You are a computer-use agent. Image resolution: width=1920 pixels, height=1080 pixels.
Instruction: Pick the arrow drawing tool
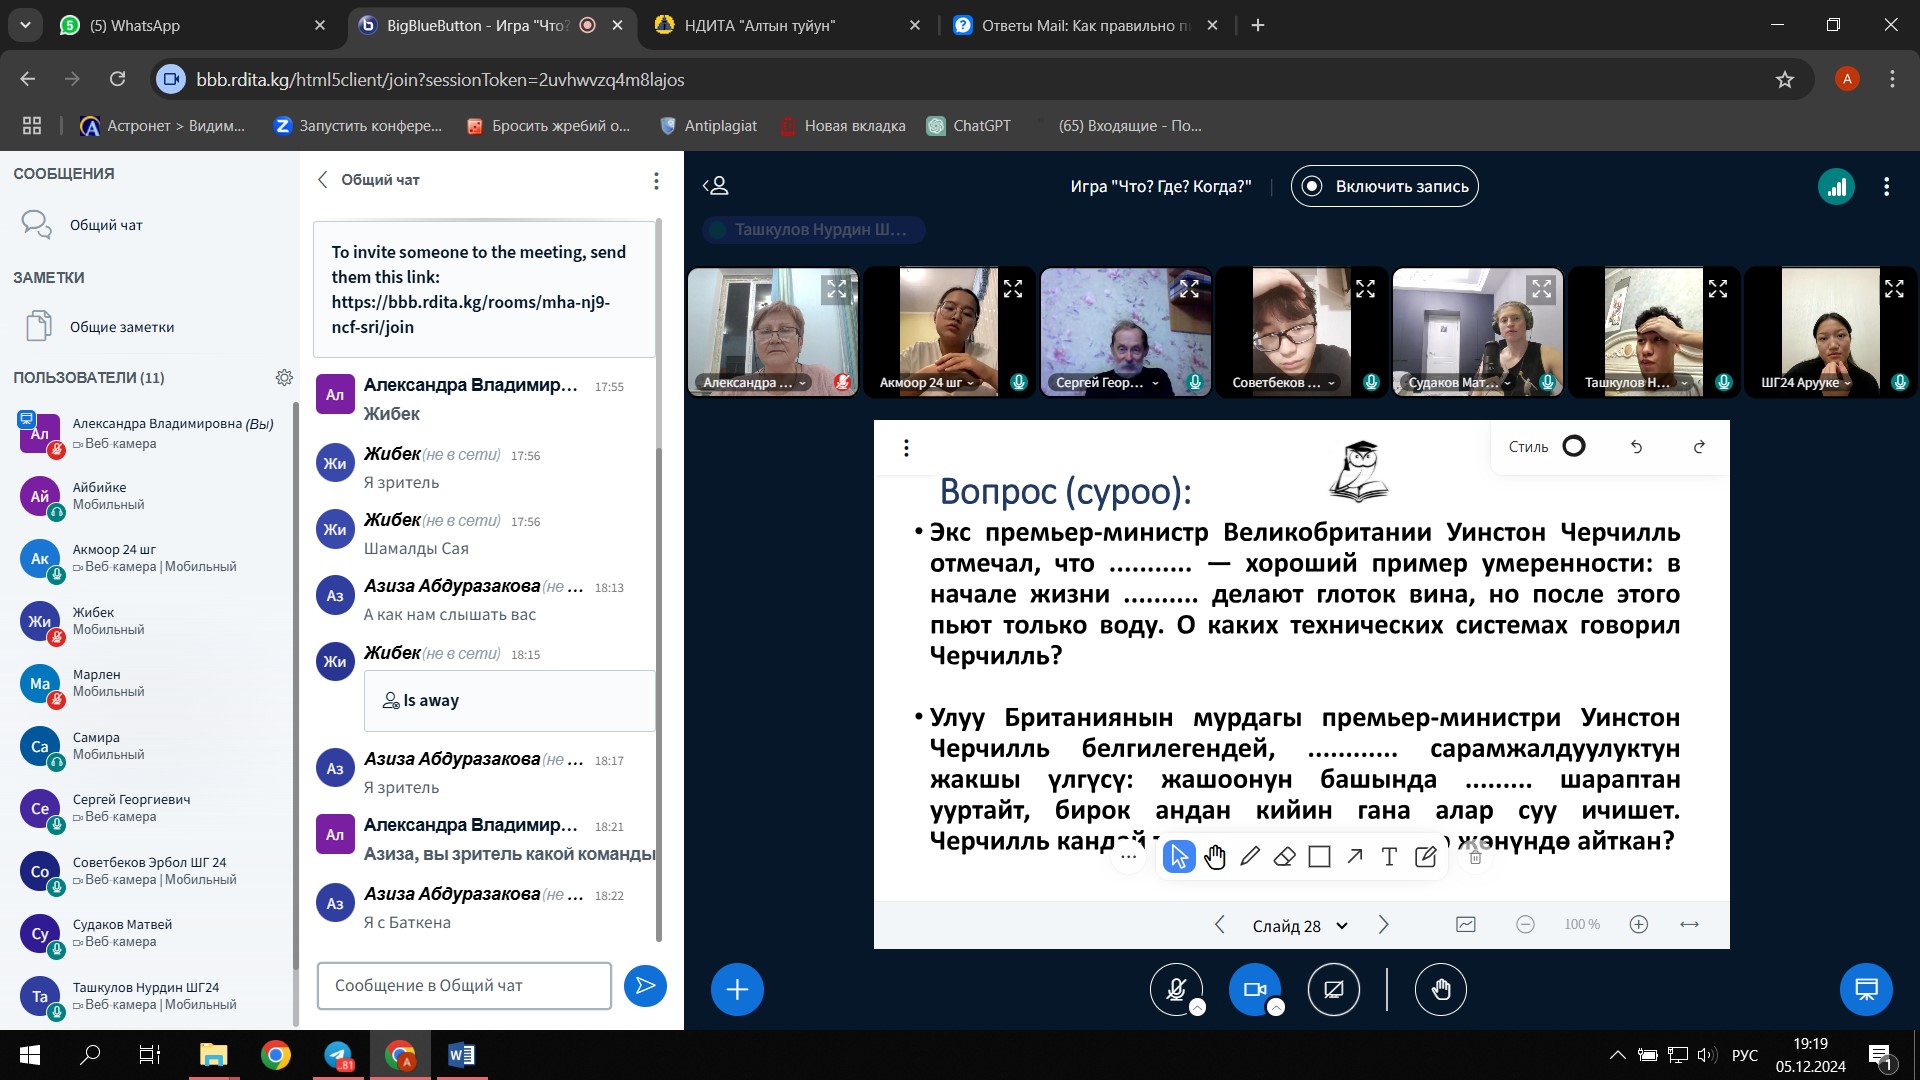pos(1354,856)
